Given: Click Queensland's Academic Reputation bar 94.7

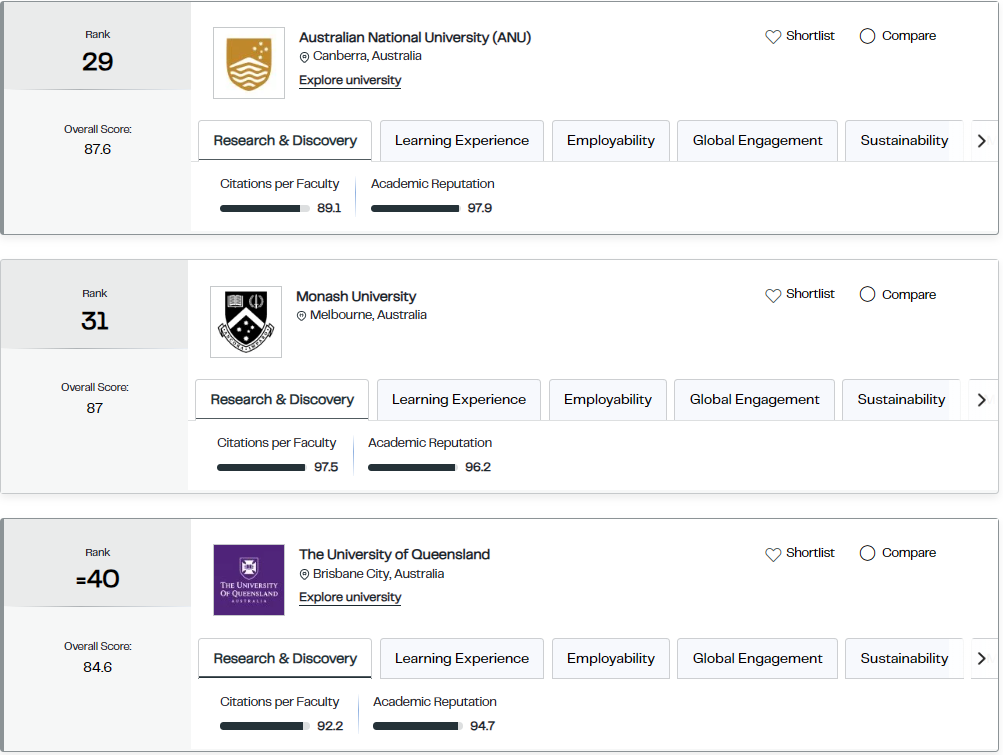Looking at the screenshot, I should click(x=417, y=726).
